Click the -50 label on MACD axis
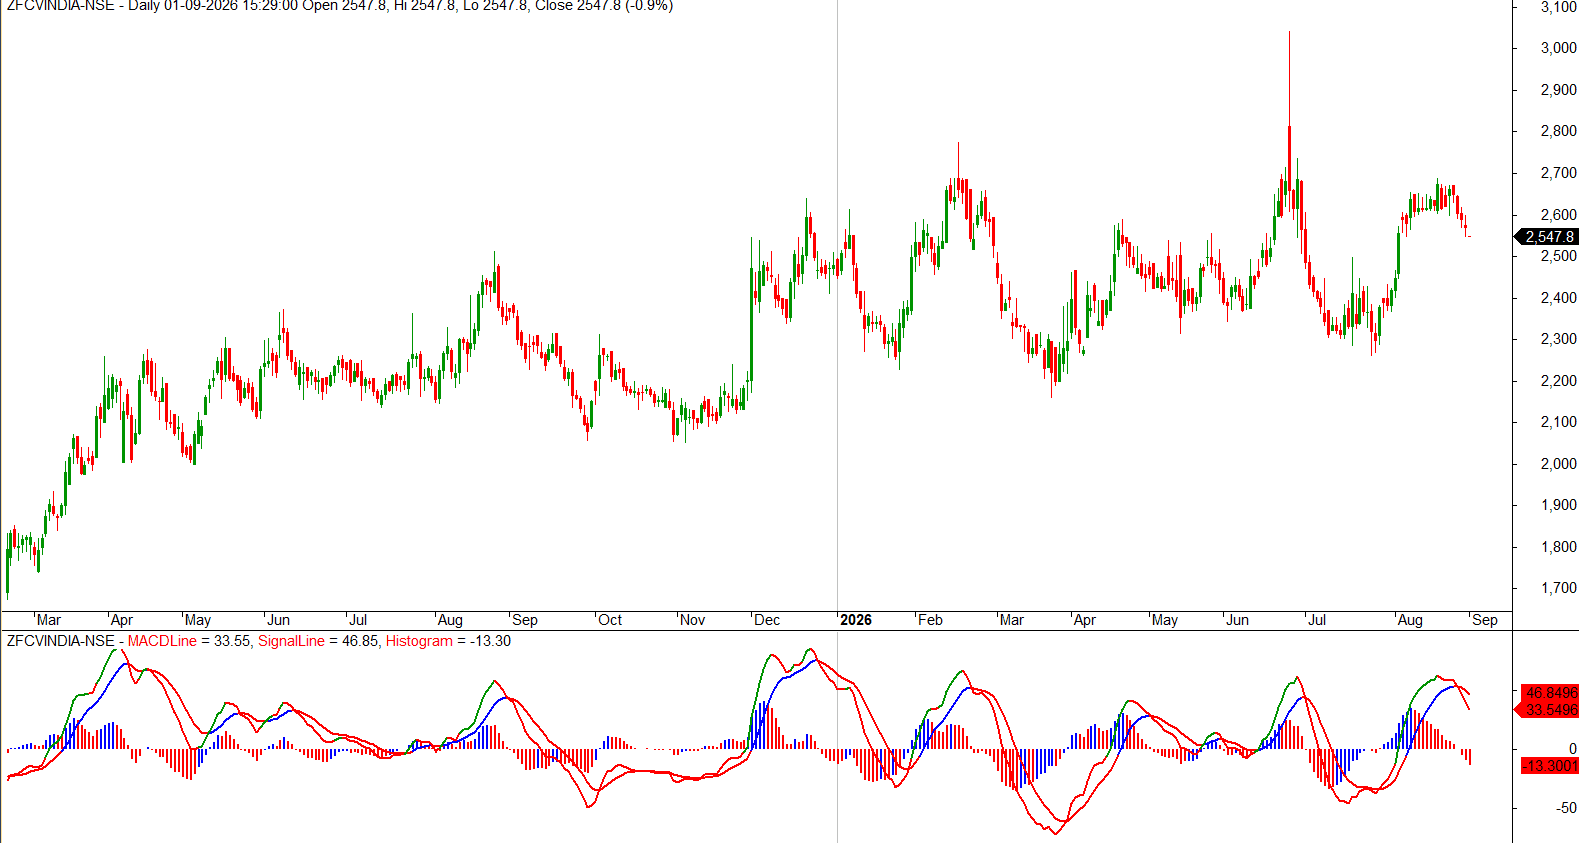This screenshot has height=843, width=1579. coord(1567,808)
